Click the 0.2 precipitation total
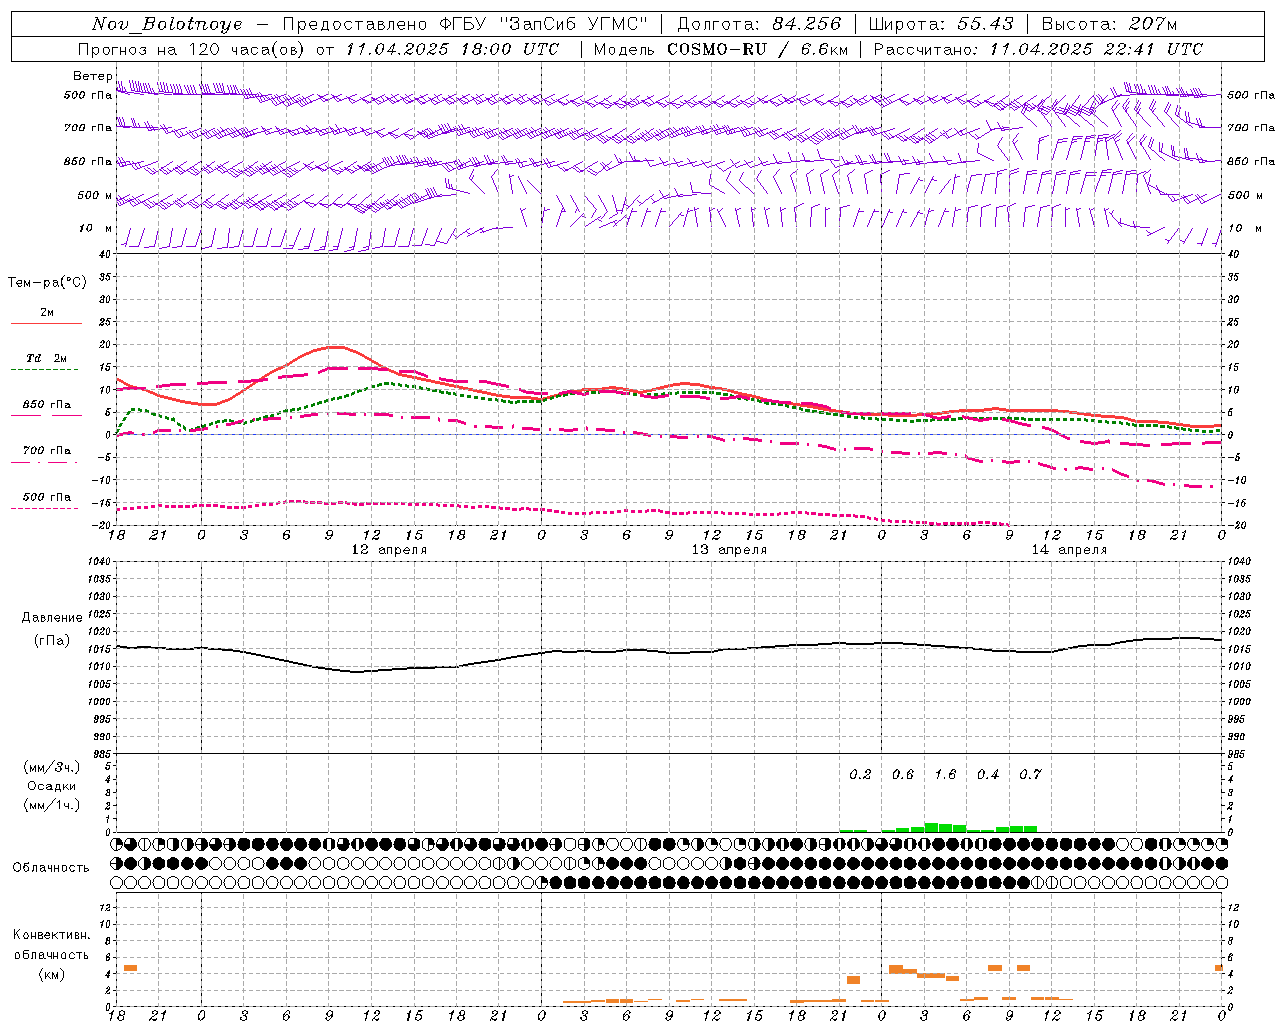The image size is (1280, 1024). pos(860,775)
